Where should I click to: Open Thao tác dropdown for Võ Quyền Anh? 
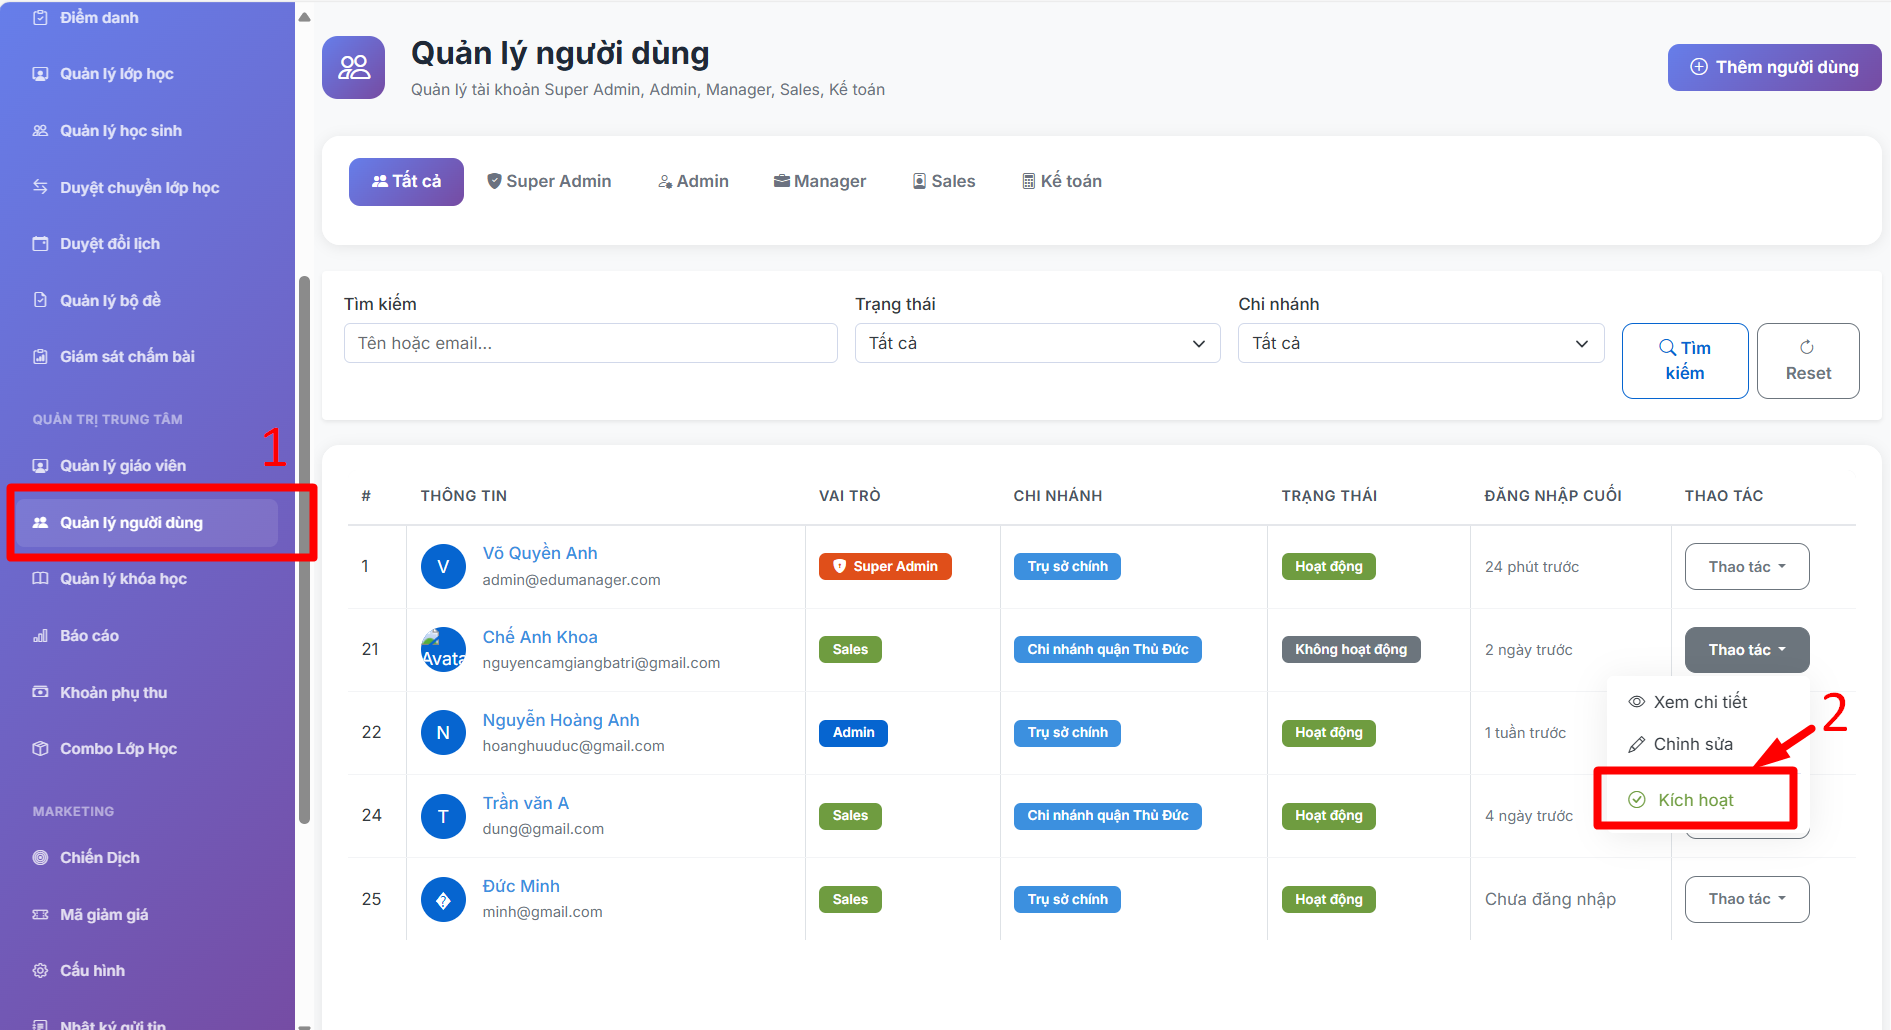coord(1746,567)
